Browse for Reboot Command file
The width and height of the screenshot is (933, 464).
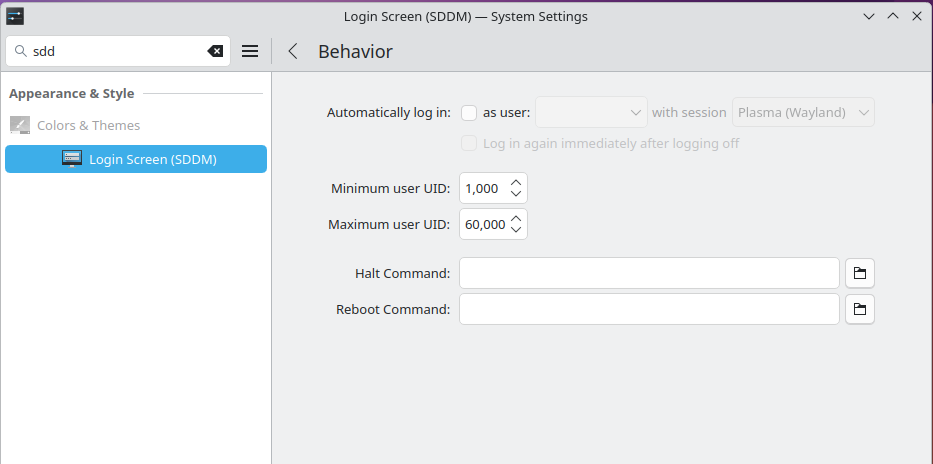[x=860, y=309]
